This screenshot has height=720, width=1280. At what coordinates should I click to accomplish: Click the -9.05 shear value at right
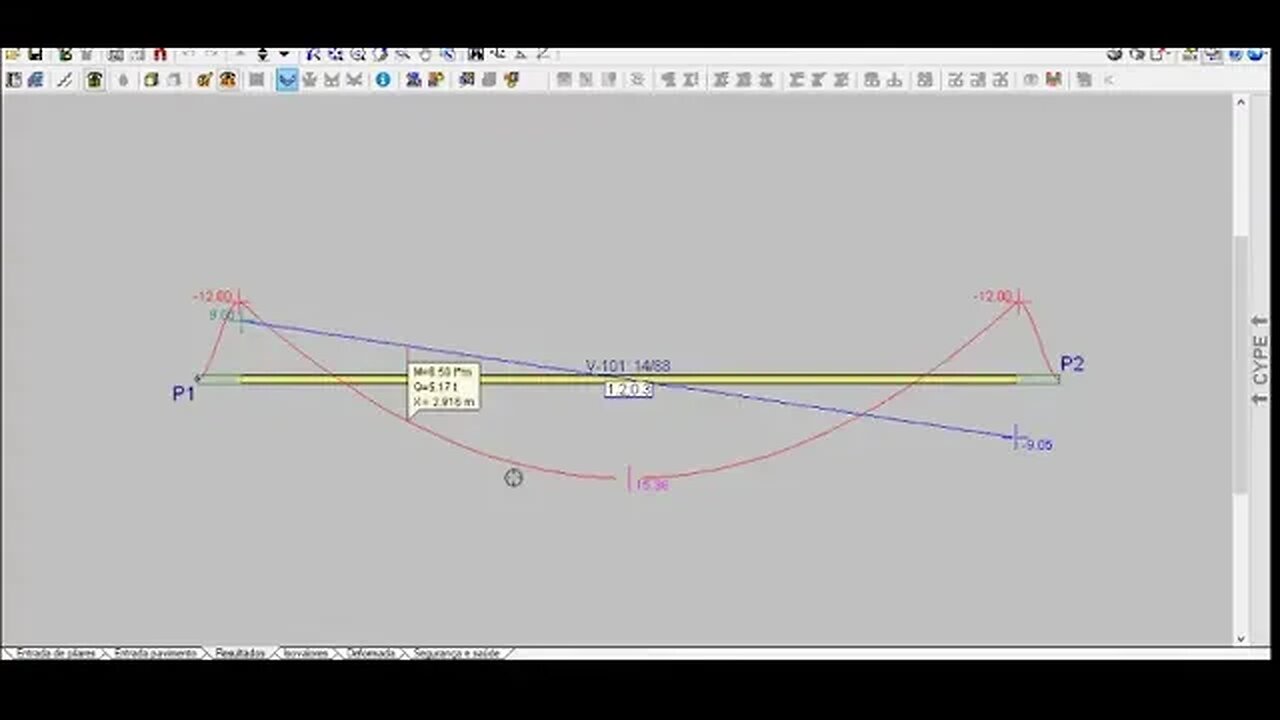1038,445
